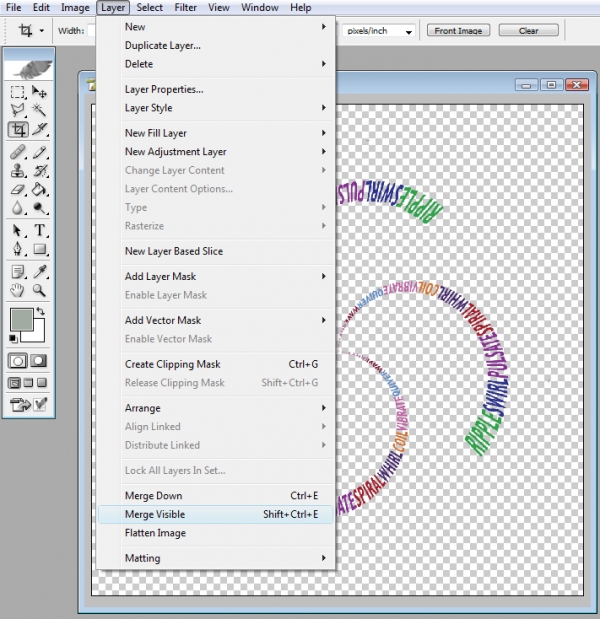Viewport: 600px width, 619px height.
Task: Expand the Layer Style submenu
Action: pos(216,108)
